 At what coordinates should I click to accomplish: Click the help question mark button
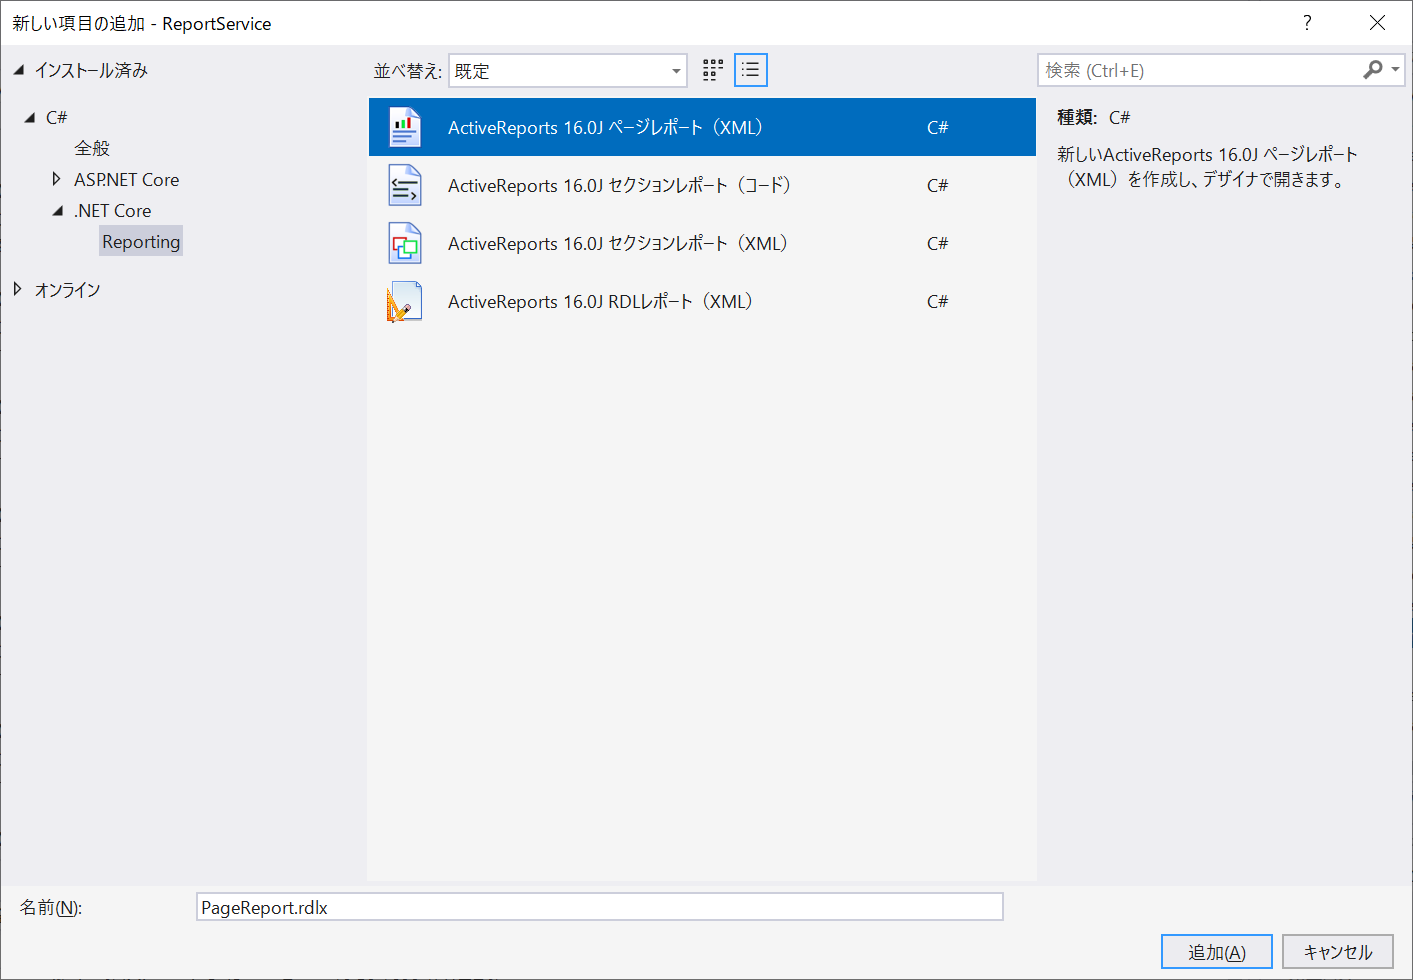coord(1307,23)
